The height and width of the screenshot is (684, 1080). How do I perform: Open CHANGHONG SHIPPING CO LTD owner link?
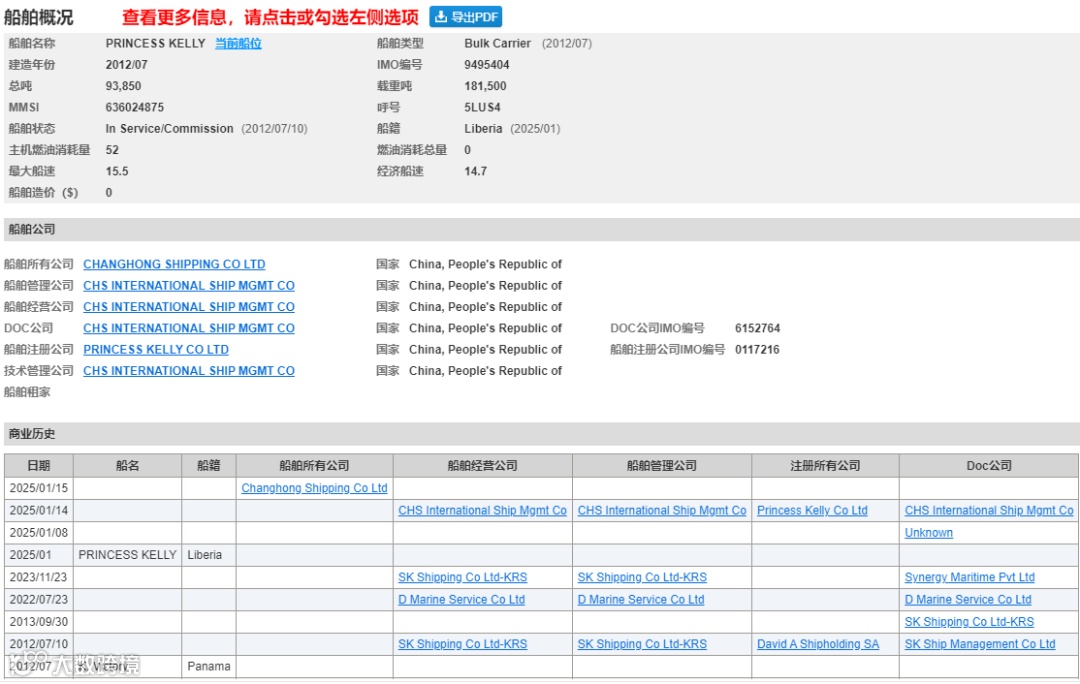(x=174, y=264)
